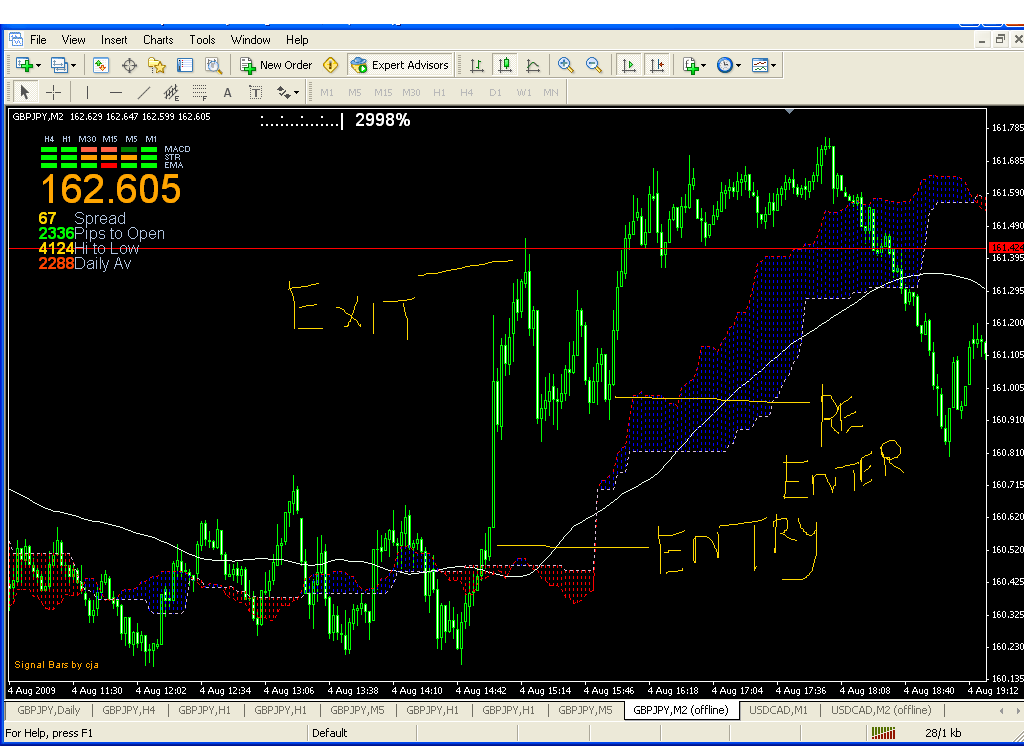Click the red price level marker
This screenshot has width=1032, height=746.
tap(1006, 248)
